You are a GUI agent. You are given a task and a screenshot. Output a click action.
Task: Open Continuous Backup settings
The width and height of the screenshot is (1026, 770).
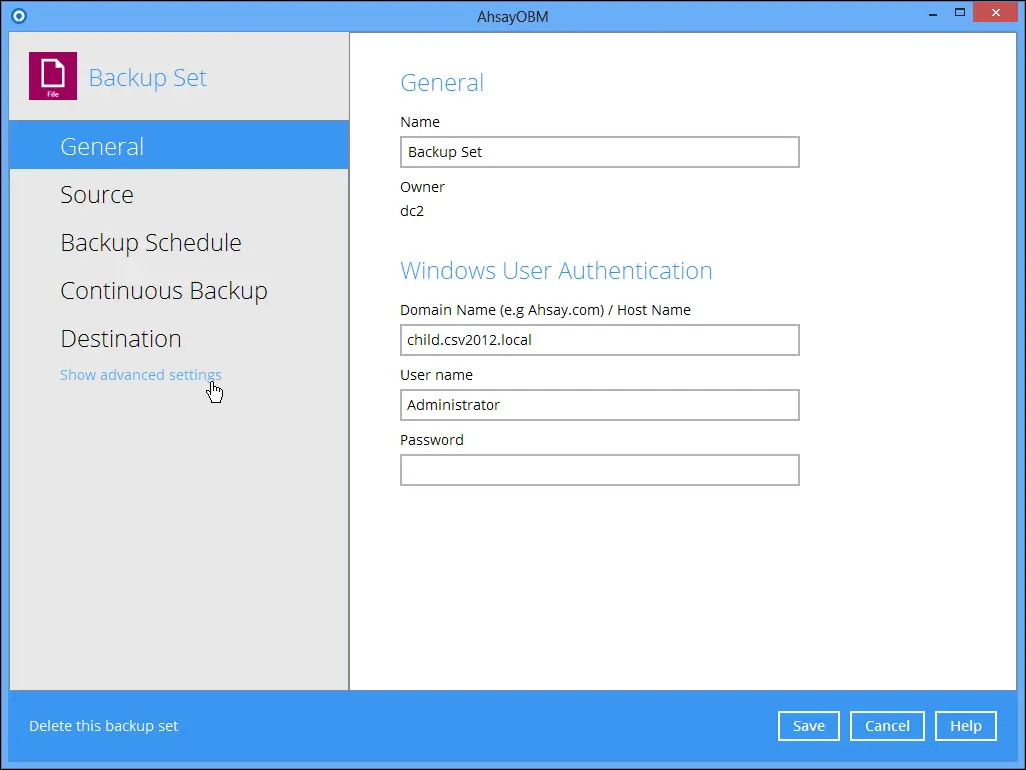pyautogui.click(x=164, y=291)
